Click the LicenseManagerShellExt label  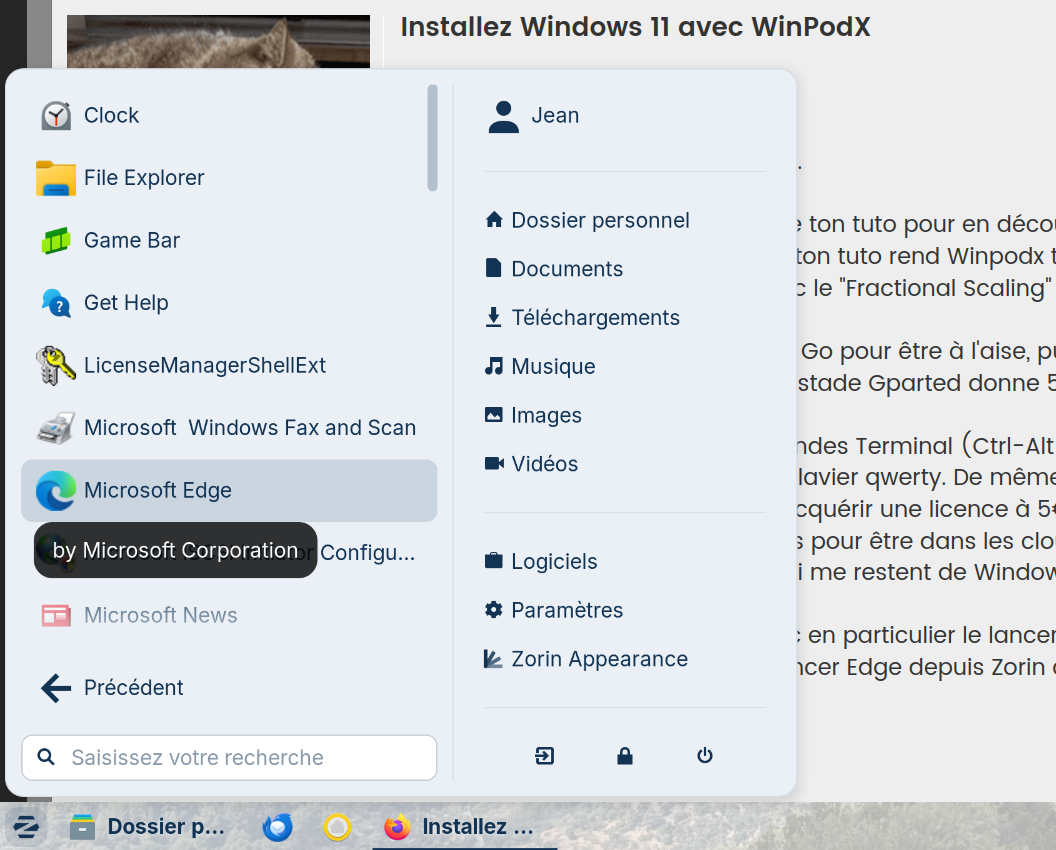pyautogui.click(x=205, y=365)
